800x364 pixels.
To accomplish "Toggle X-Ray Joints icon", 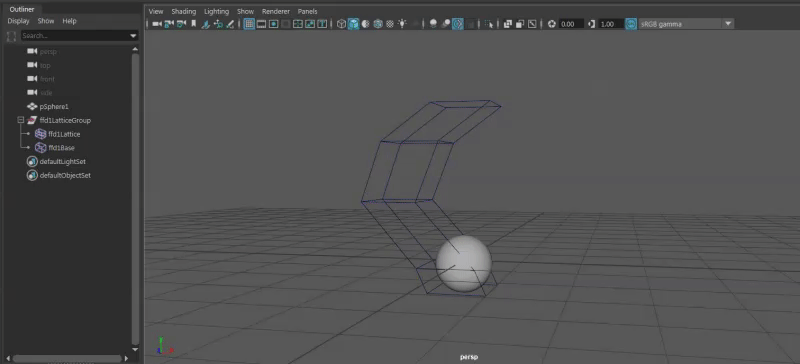I will point(532,24).
